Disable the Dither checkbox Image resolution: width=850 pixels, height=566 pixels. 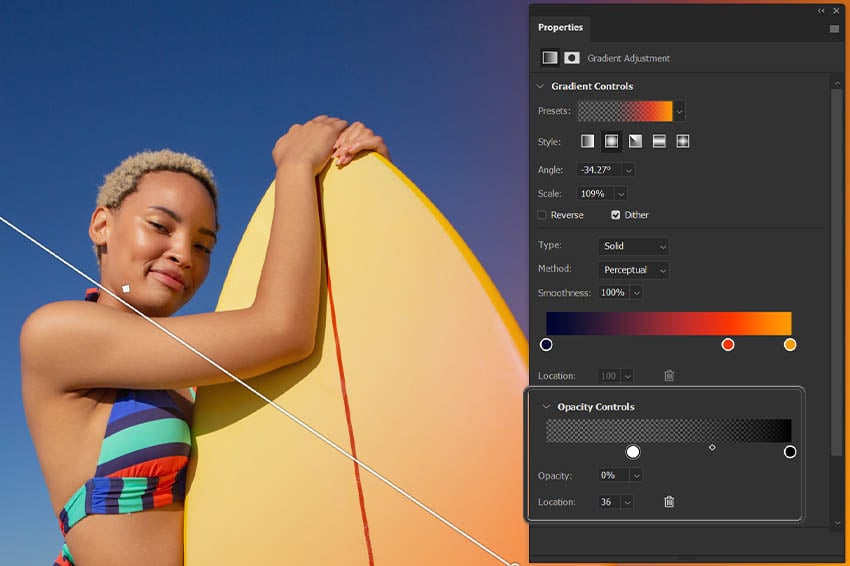615,215
